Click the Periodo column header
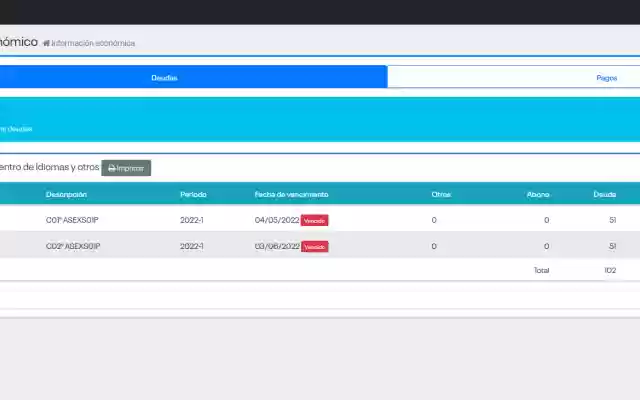 pos(193,194)
